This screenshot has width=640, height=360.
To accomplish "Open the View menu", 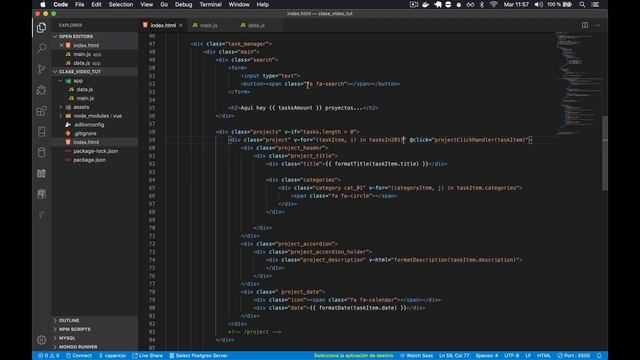I will (x=147, y=4).
